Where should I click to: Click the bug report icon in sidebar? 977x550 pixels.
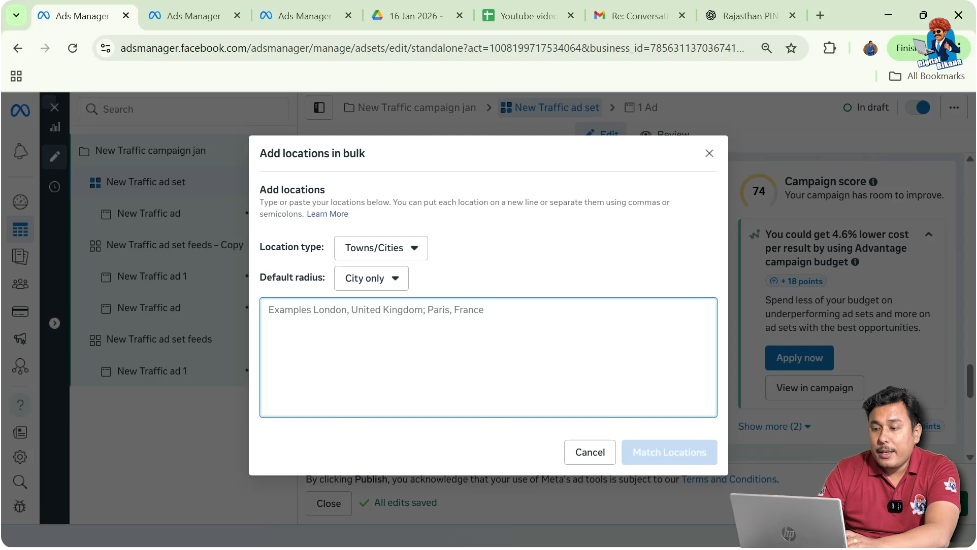(x=20, y=506)
